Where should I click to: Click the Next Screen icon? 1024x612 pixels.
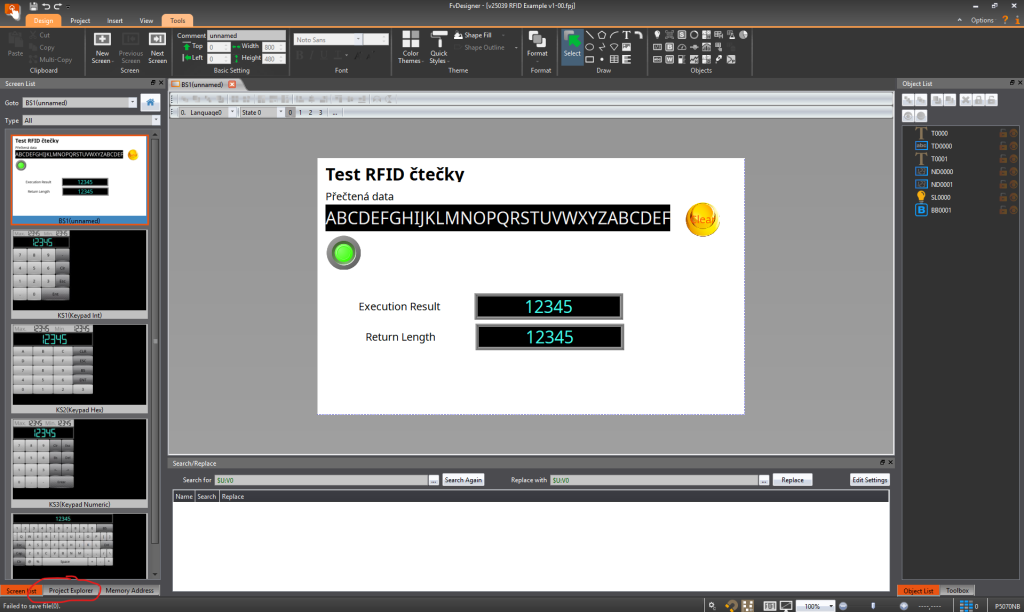click(158, 46)
